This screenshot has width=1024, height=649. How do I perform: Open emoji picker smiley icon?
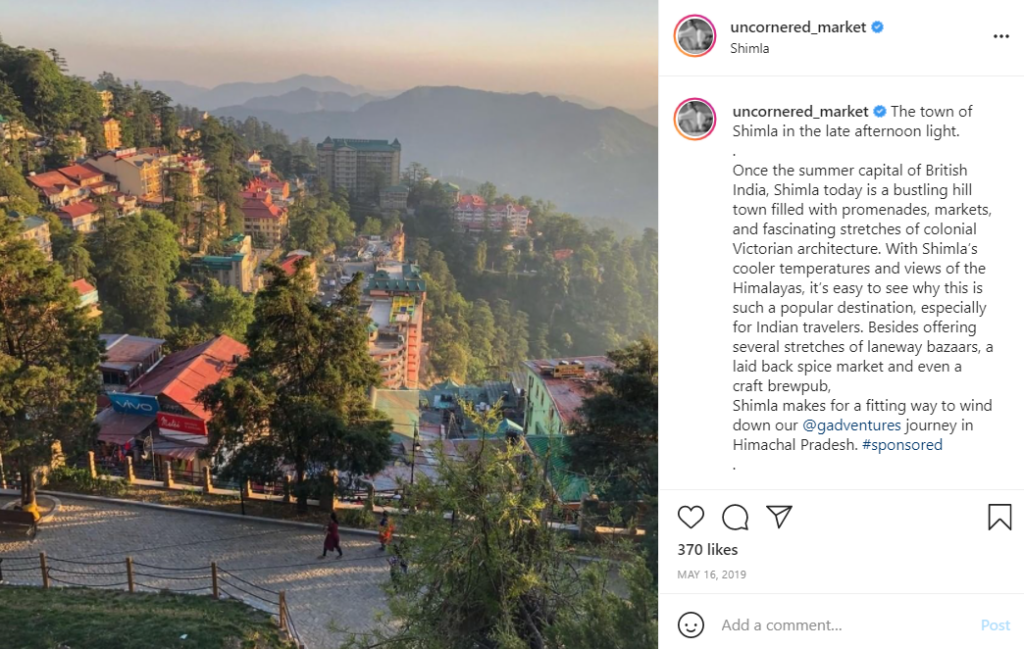tap(691, 625)
